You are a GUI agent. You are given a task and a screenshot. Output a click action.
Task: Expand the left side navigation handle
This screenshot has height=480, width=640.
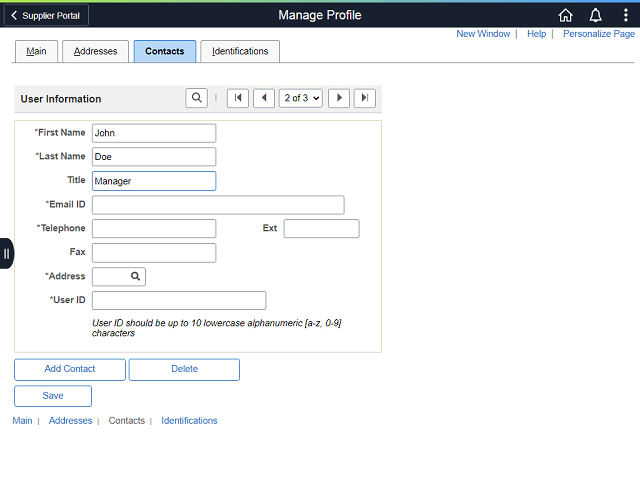[7, 254]
